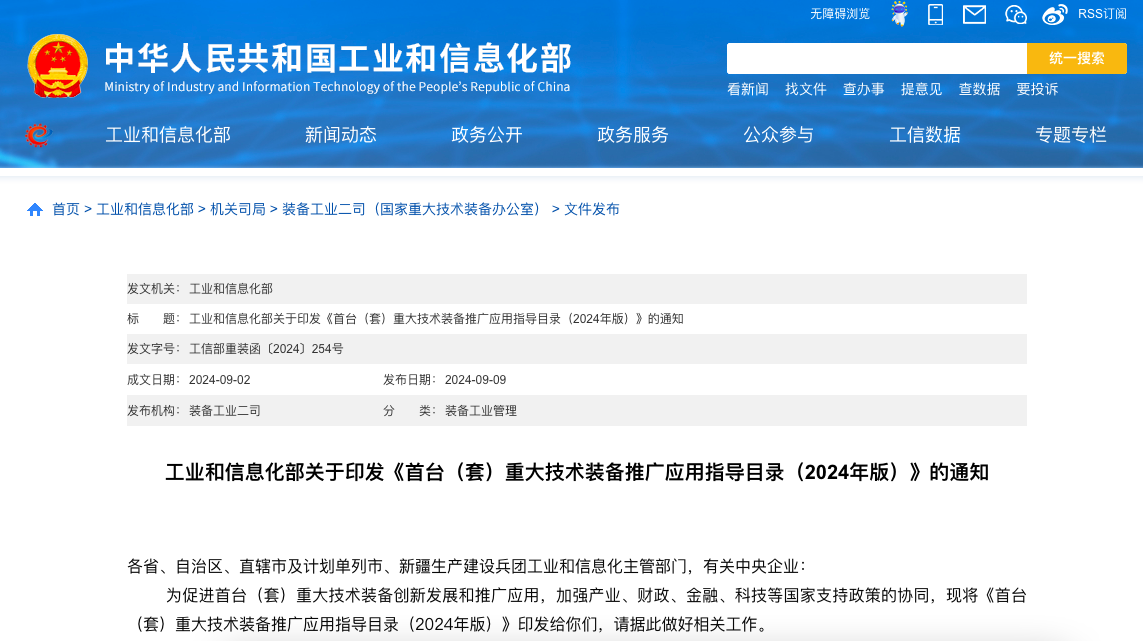This screenshot has width=1143, height=641.
Task: Open the 工信数据 navigation item
Action: tap(925, 135)
